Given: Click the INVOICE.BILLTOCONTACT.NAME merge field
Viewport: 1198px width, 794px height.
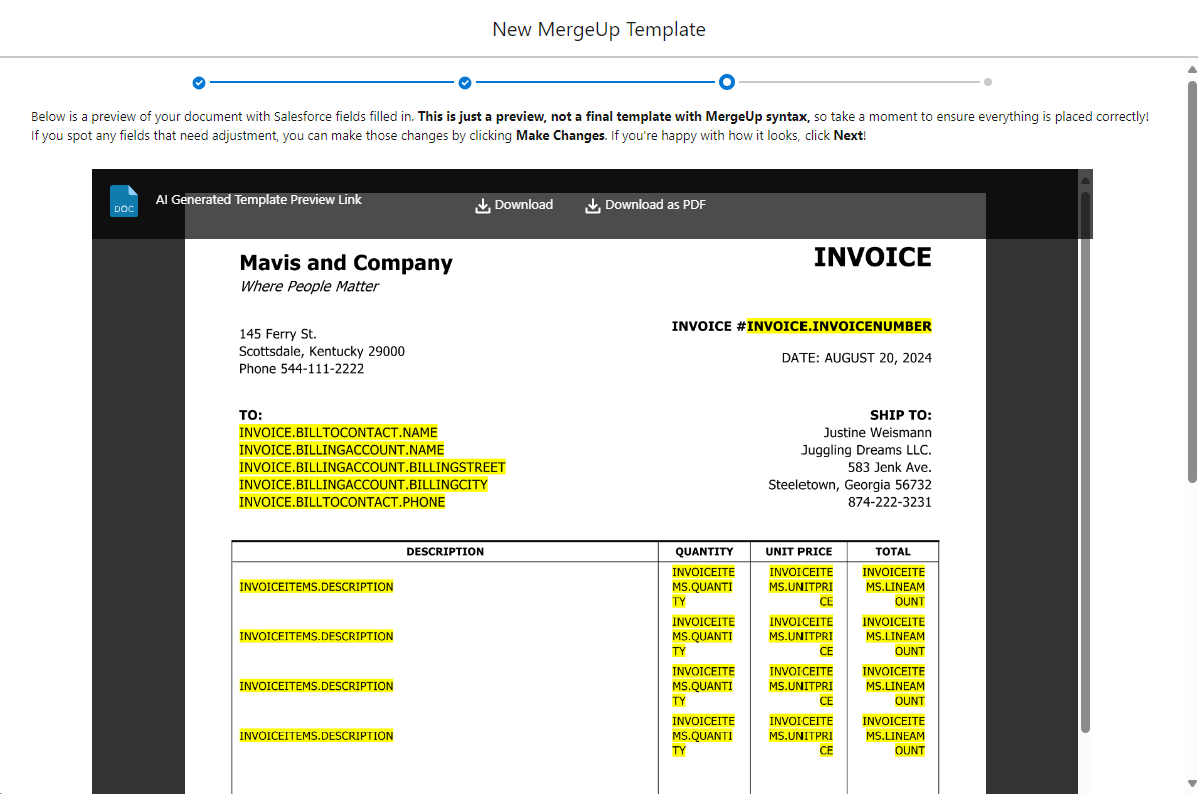Looking at the screenshot, I should point(338,433).
